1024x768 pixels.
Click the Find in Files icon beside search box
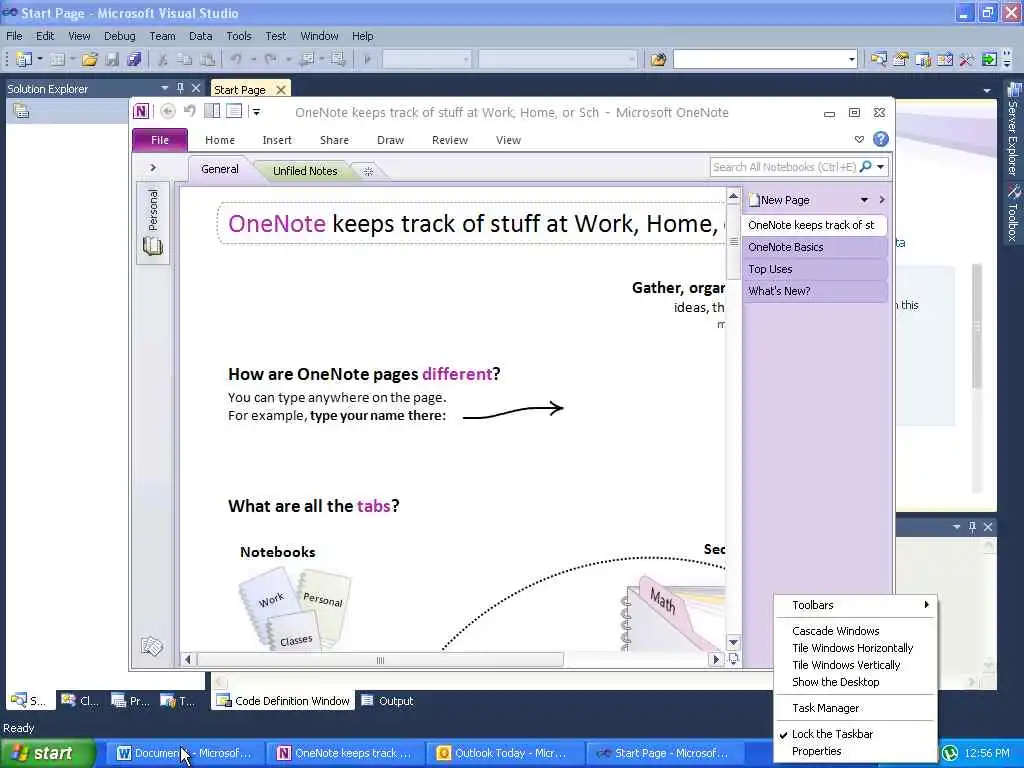(658, 59)
